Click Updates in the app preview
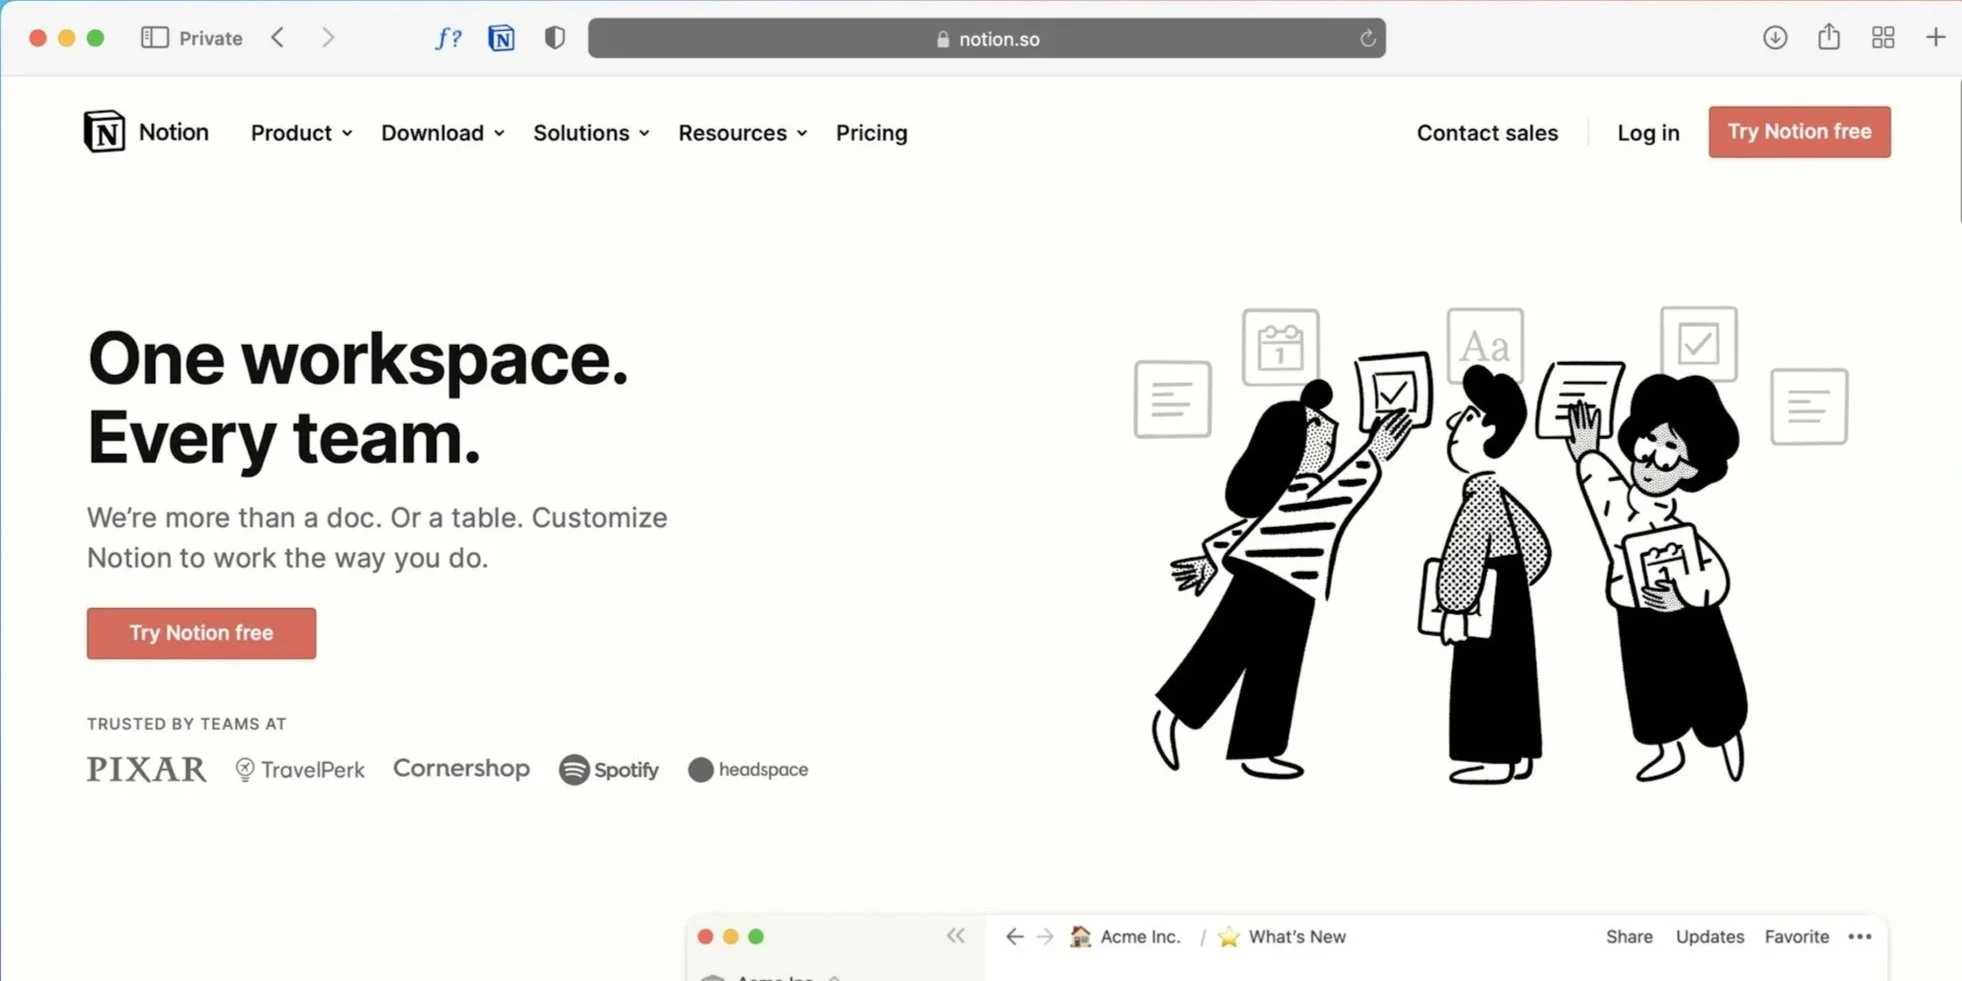The width and height of the screenshot is (1962, 981). click(x=1709, y=937)
